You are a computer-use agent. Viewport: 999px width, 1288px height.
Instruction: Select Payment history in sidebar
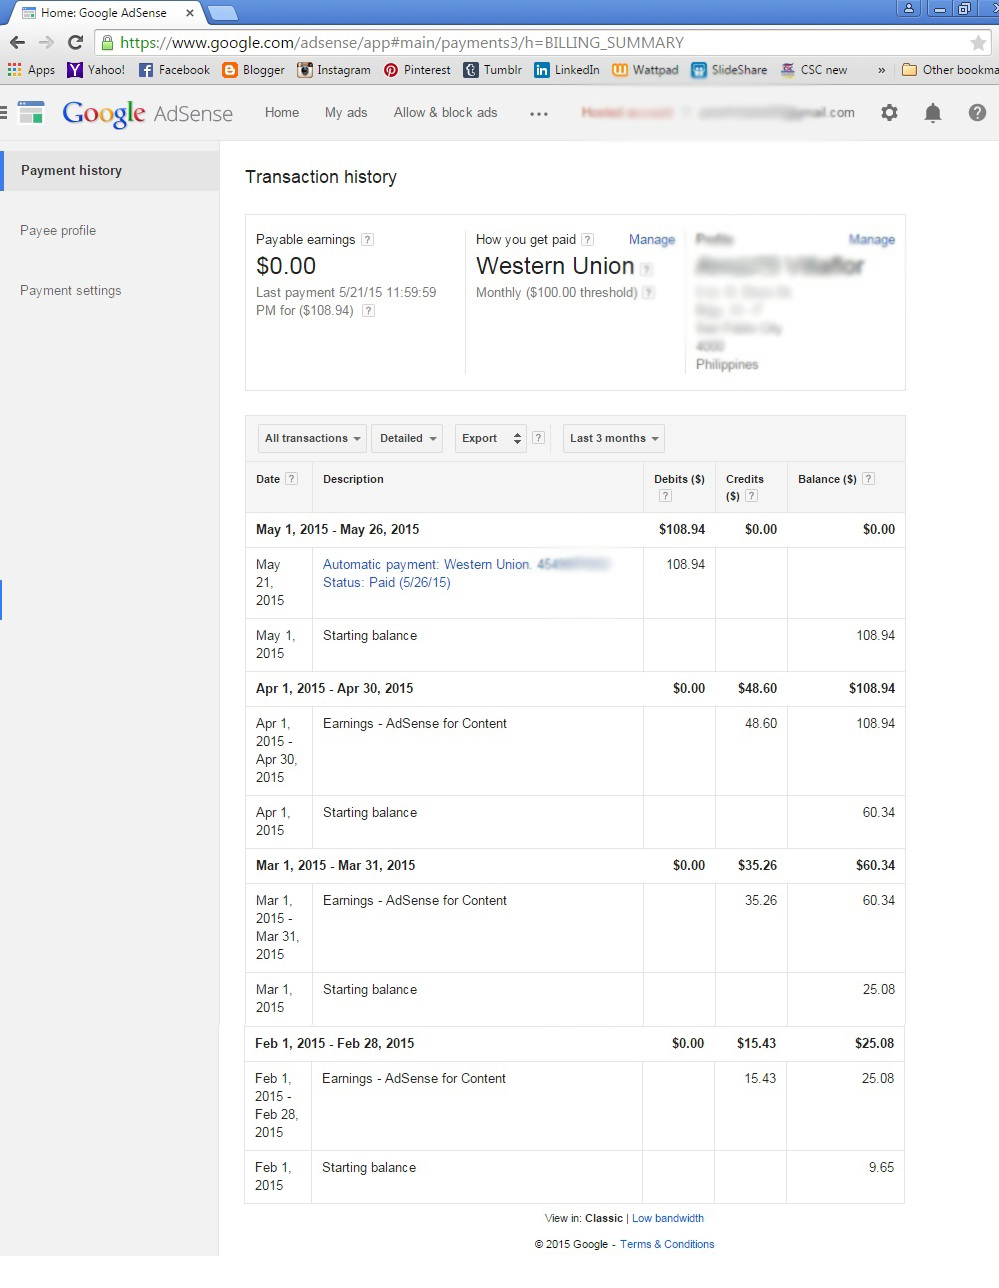[110, 171]
